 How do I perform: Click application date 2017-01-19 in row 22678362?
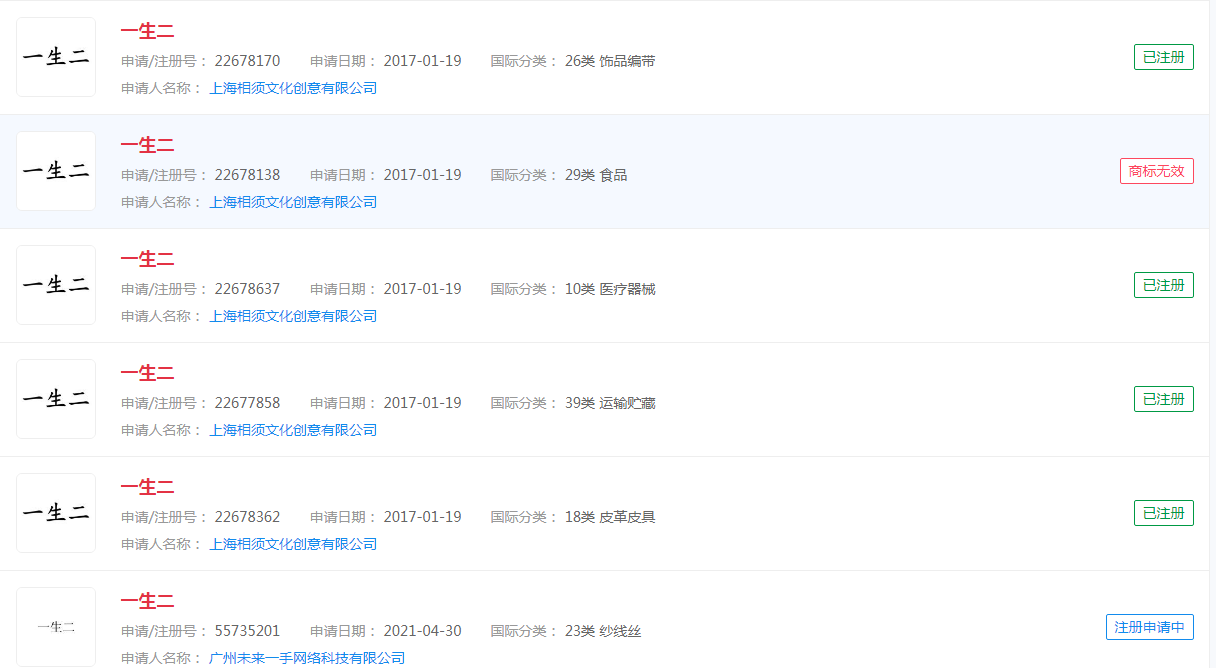(423, 517)
